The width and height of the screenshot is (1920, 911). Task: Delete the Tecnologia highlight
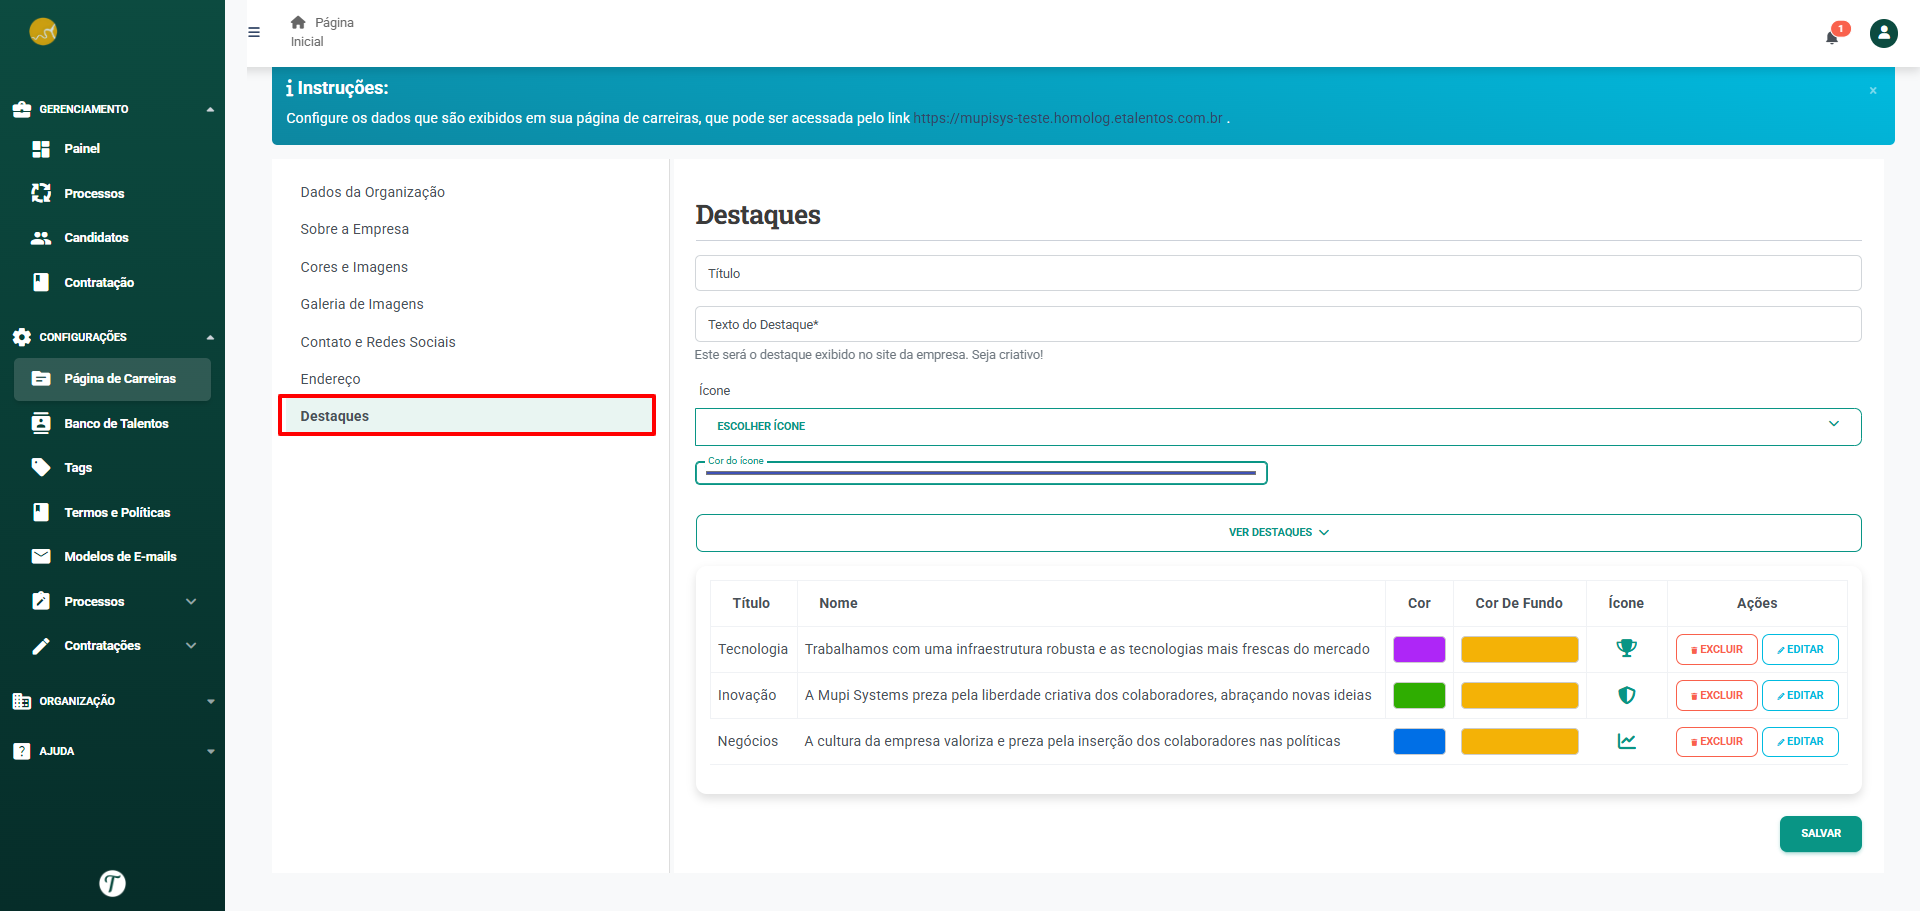click(1716, 649)
